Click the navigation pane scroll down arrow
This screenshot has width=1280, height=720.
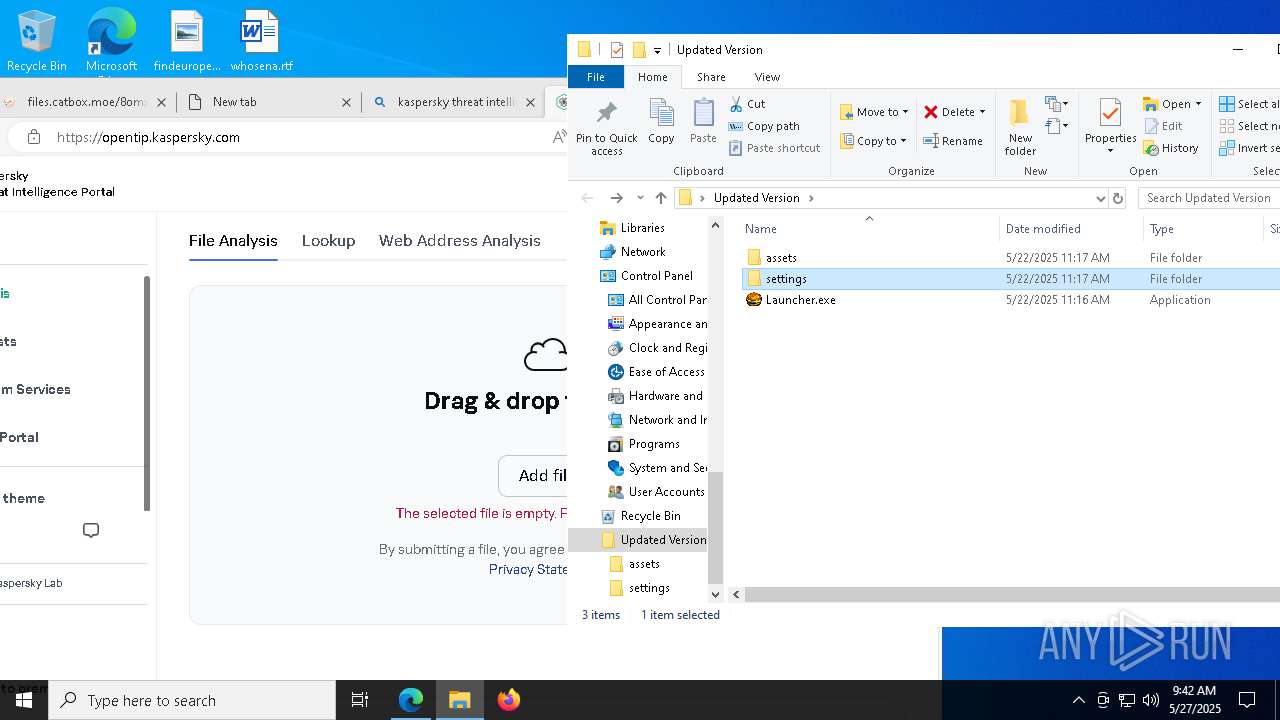pos(715,594)
